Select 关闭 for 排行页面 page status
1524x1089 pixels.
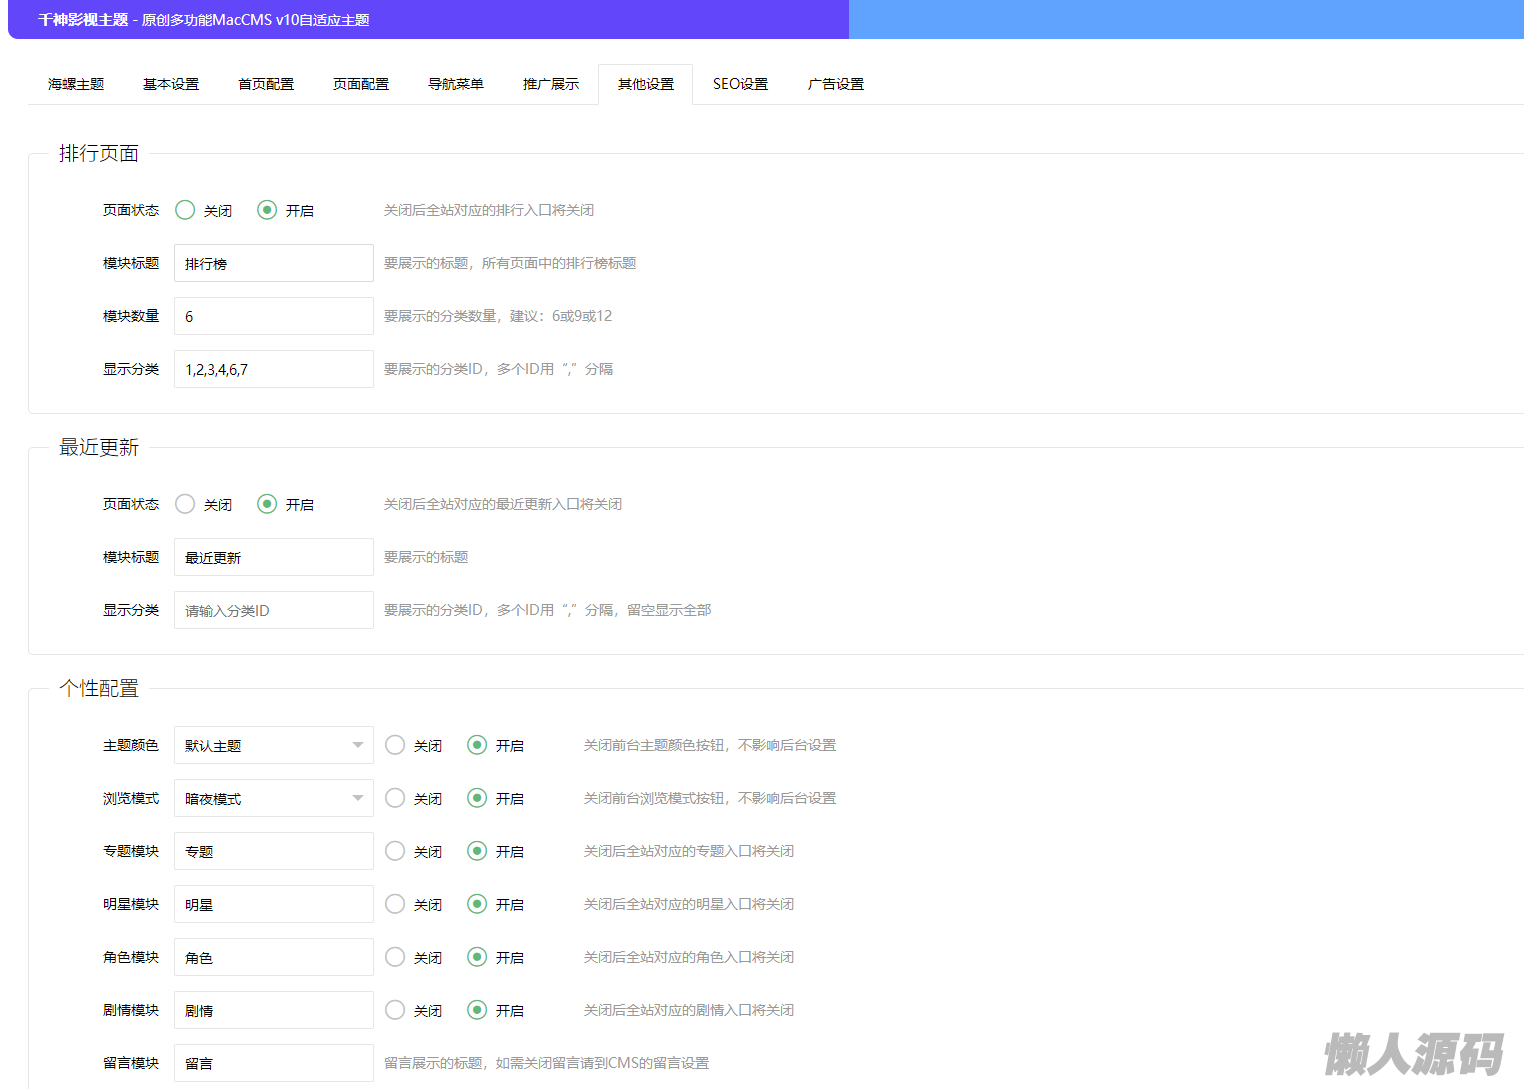click(x=186, y=210)
